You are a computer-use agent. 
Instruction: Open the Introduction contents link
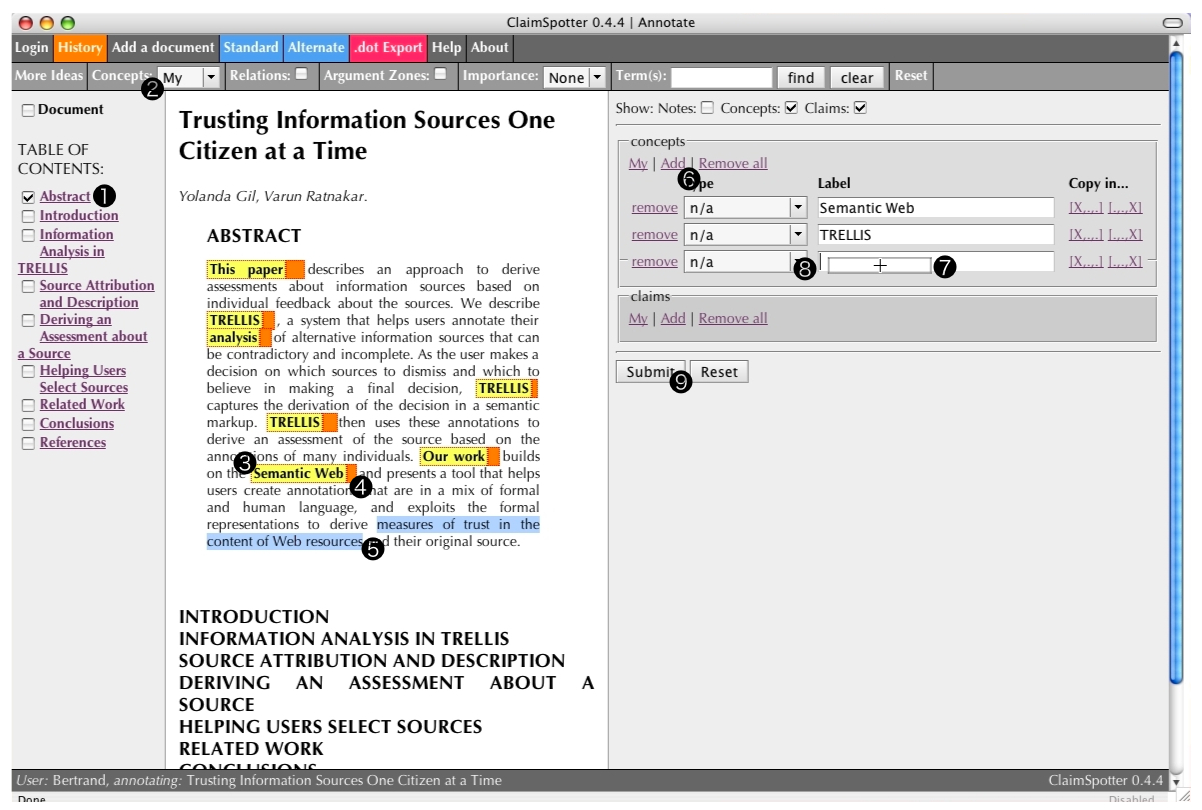tap(79, 215)
